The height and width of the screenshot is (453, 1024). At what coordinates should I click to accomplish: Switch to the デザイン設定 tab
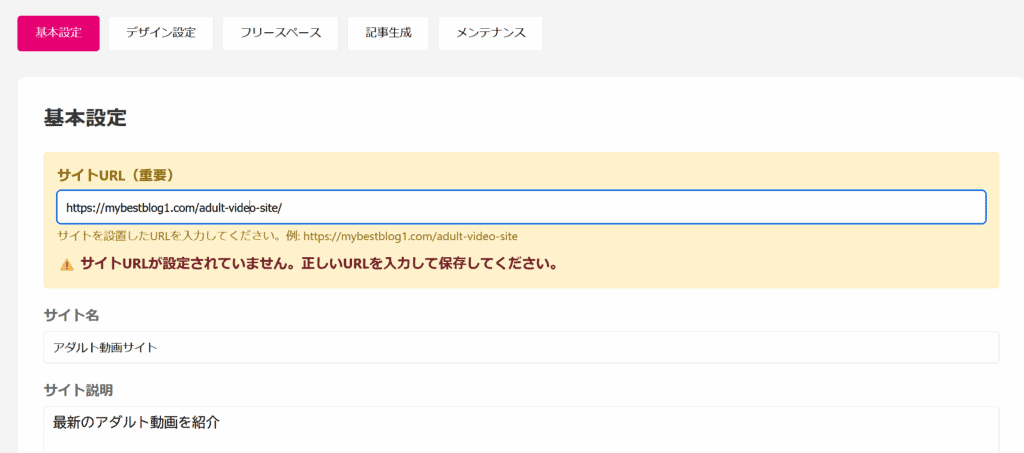[161, 33]
